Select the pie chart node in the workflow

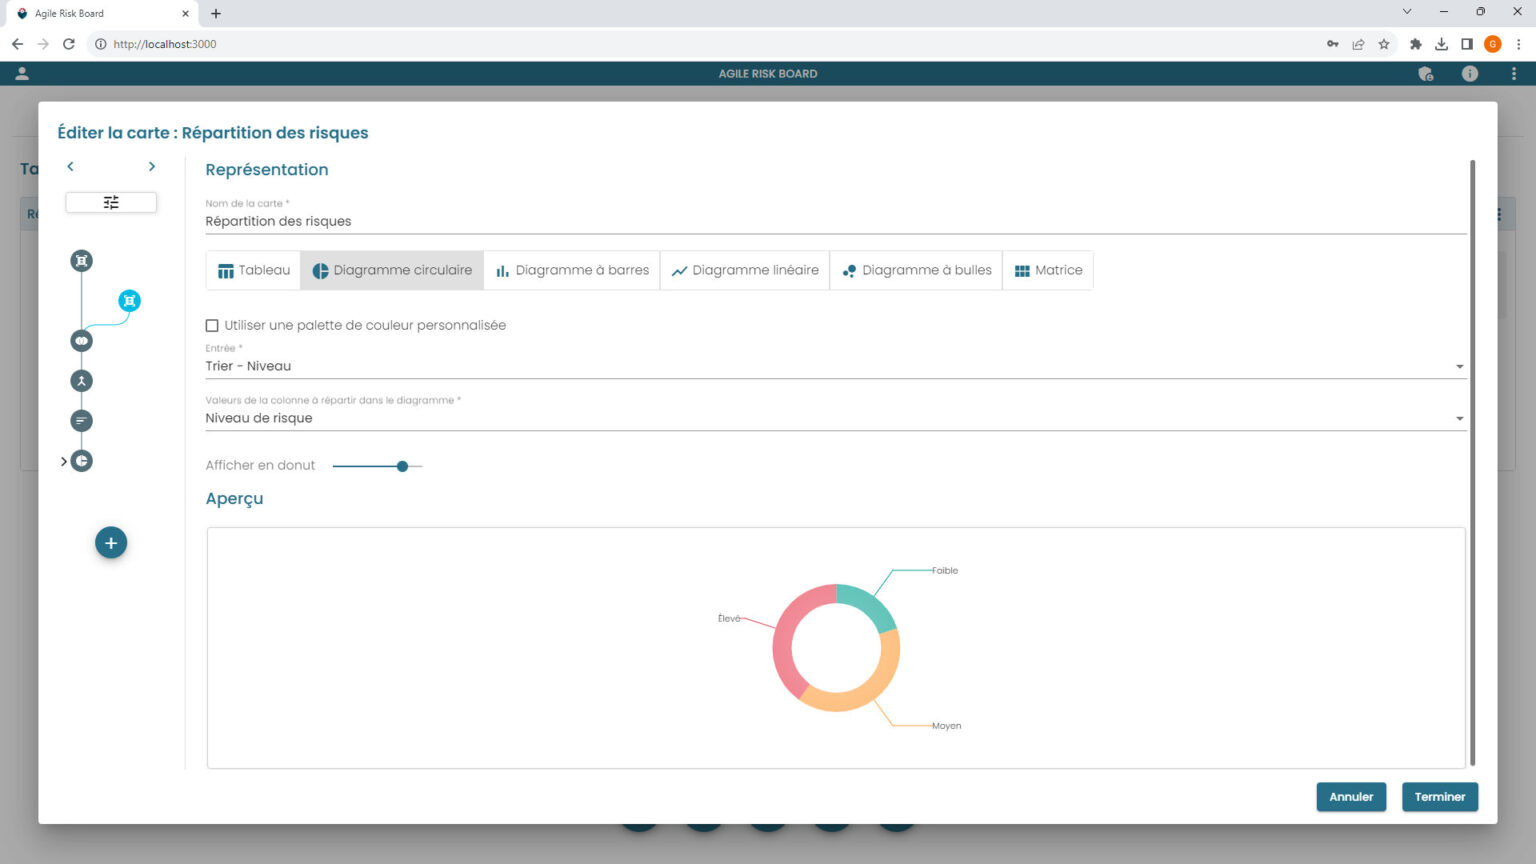[80, 460]
